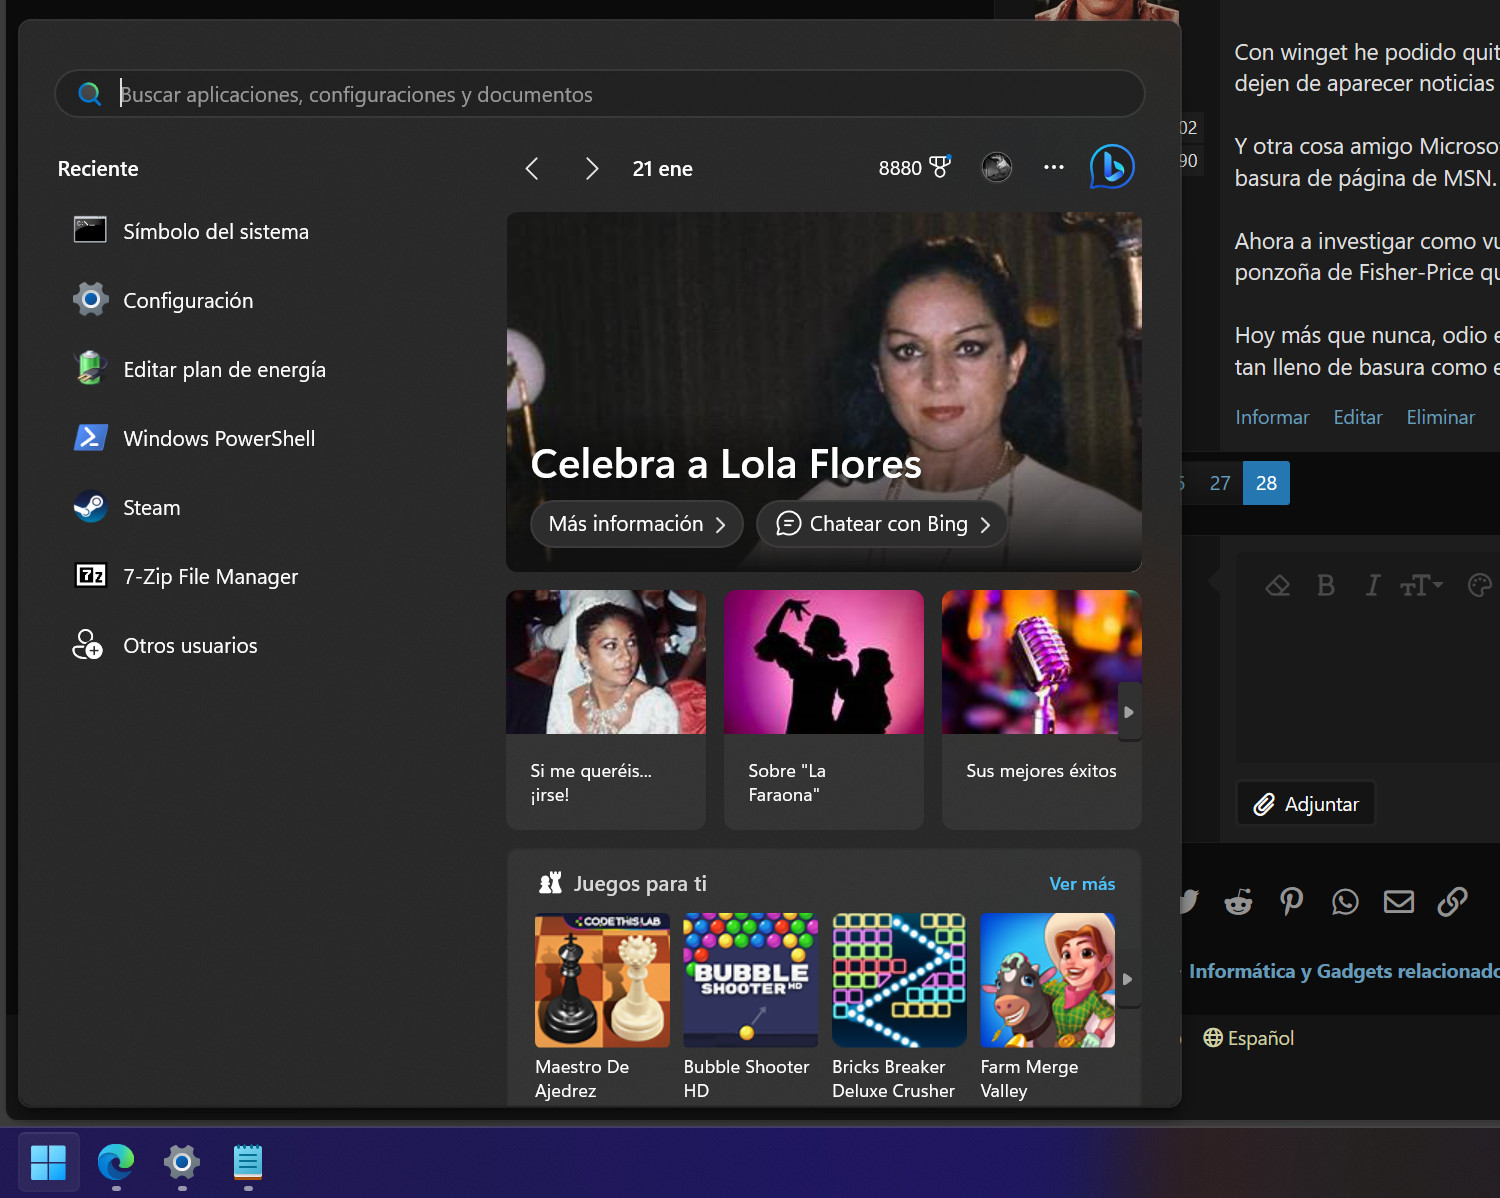Click Eliminar link in forum post
This screenshot has width=1500, height=1198.
coord(1440,417)
